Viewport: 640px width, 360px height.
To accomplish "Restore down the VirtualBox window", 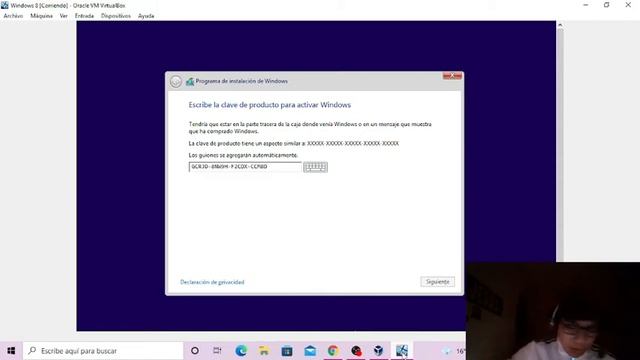I will point(607,5).
